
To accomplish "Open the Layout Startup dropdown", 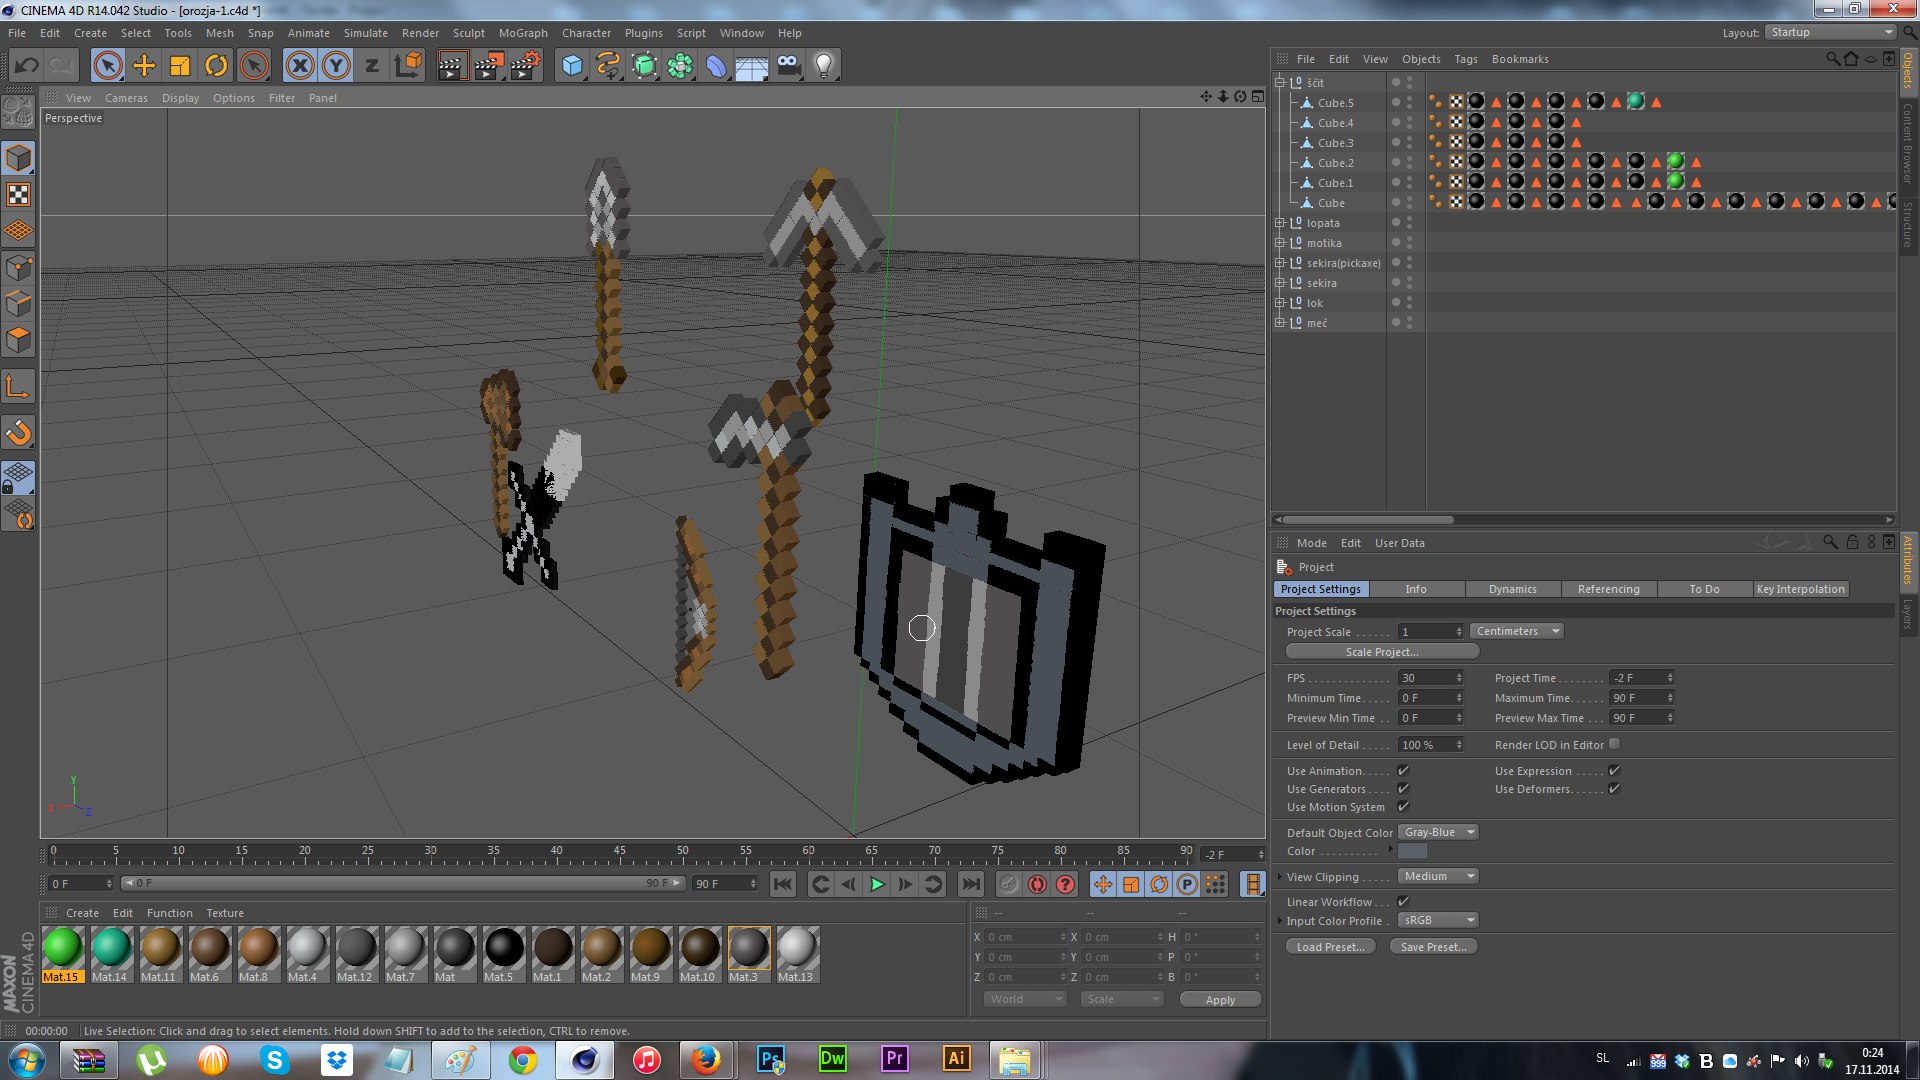I will tap(1830, 32).
